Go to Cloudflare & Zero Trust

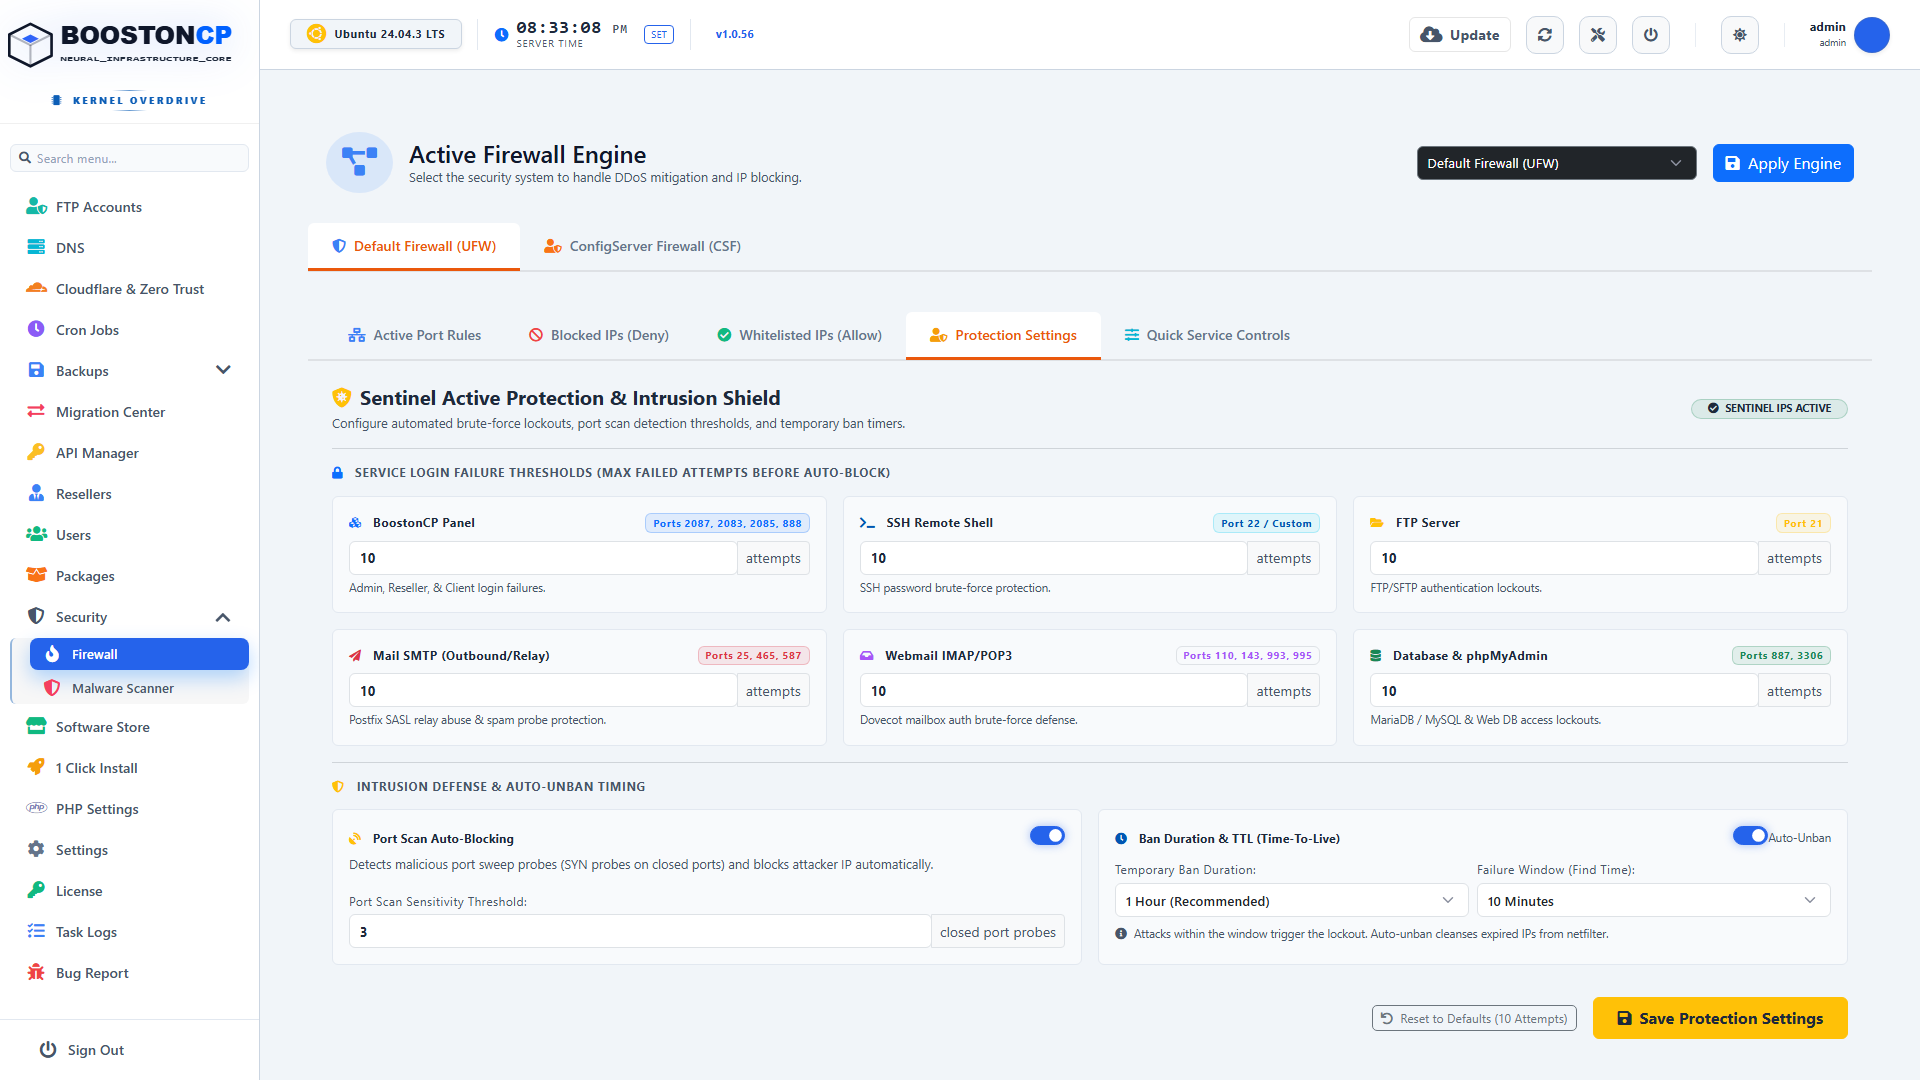(129, 289)
